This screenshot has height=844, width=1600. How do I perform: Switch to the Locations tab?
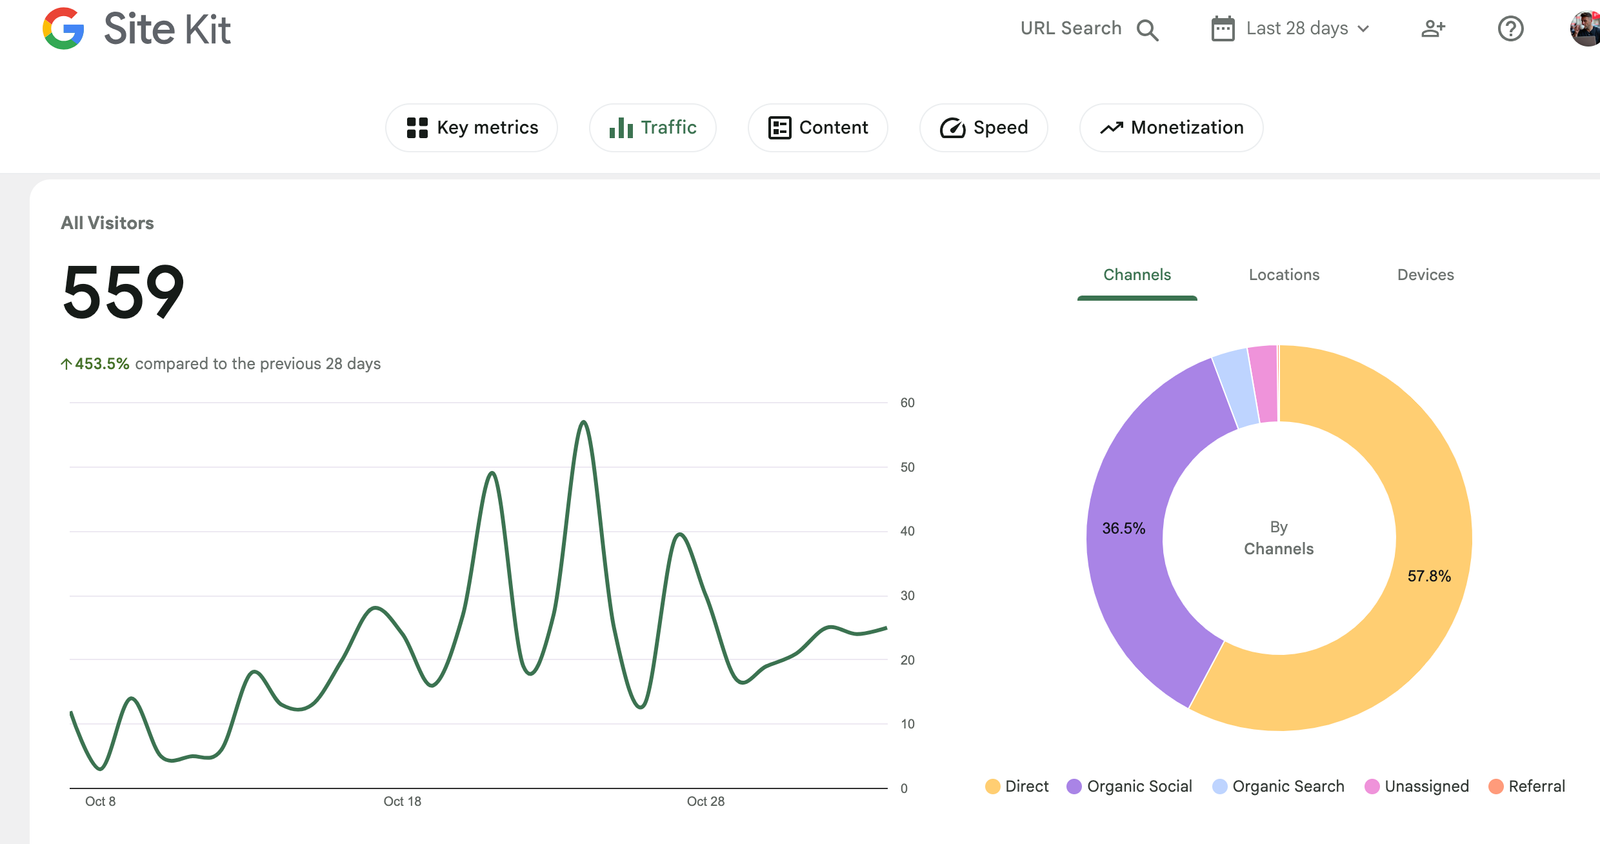[x=1283, y=275]
